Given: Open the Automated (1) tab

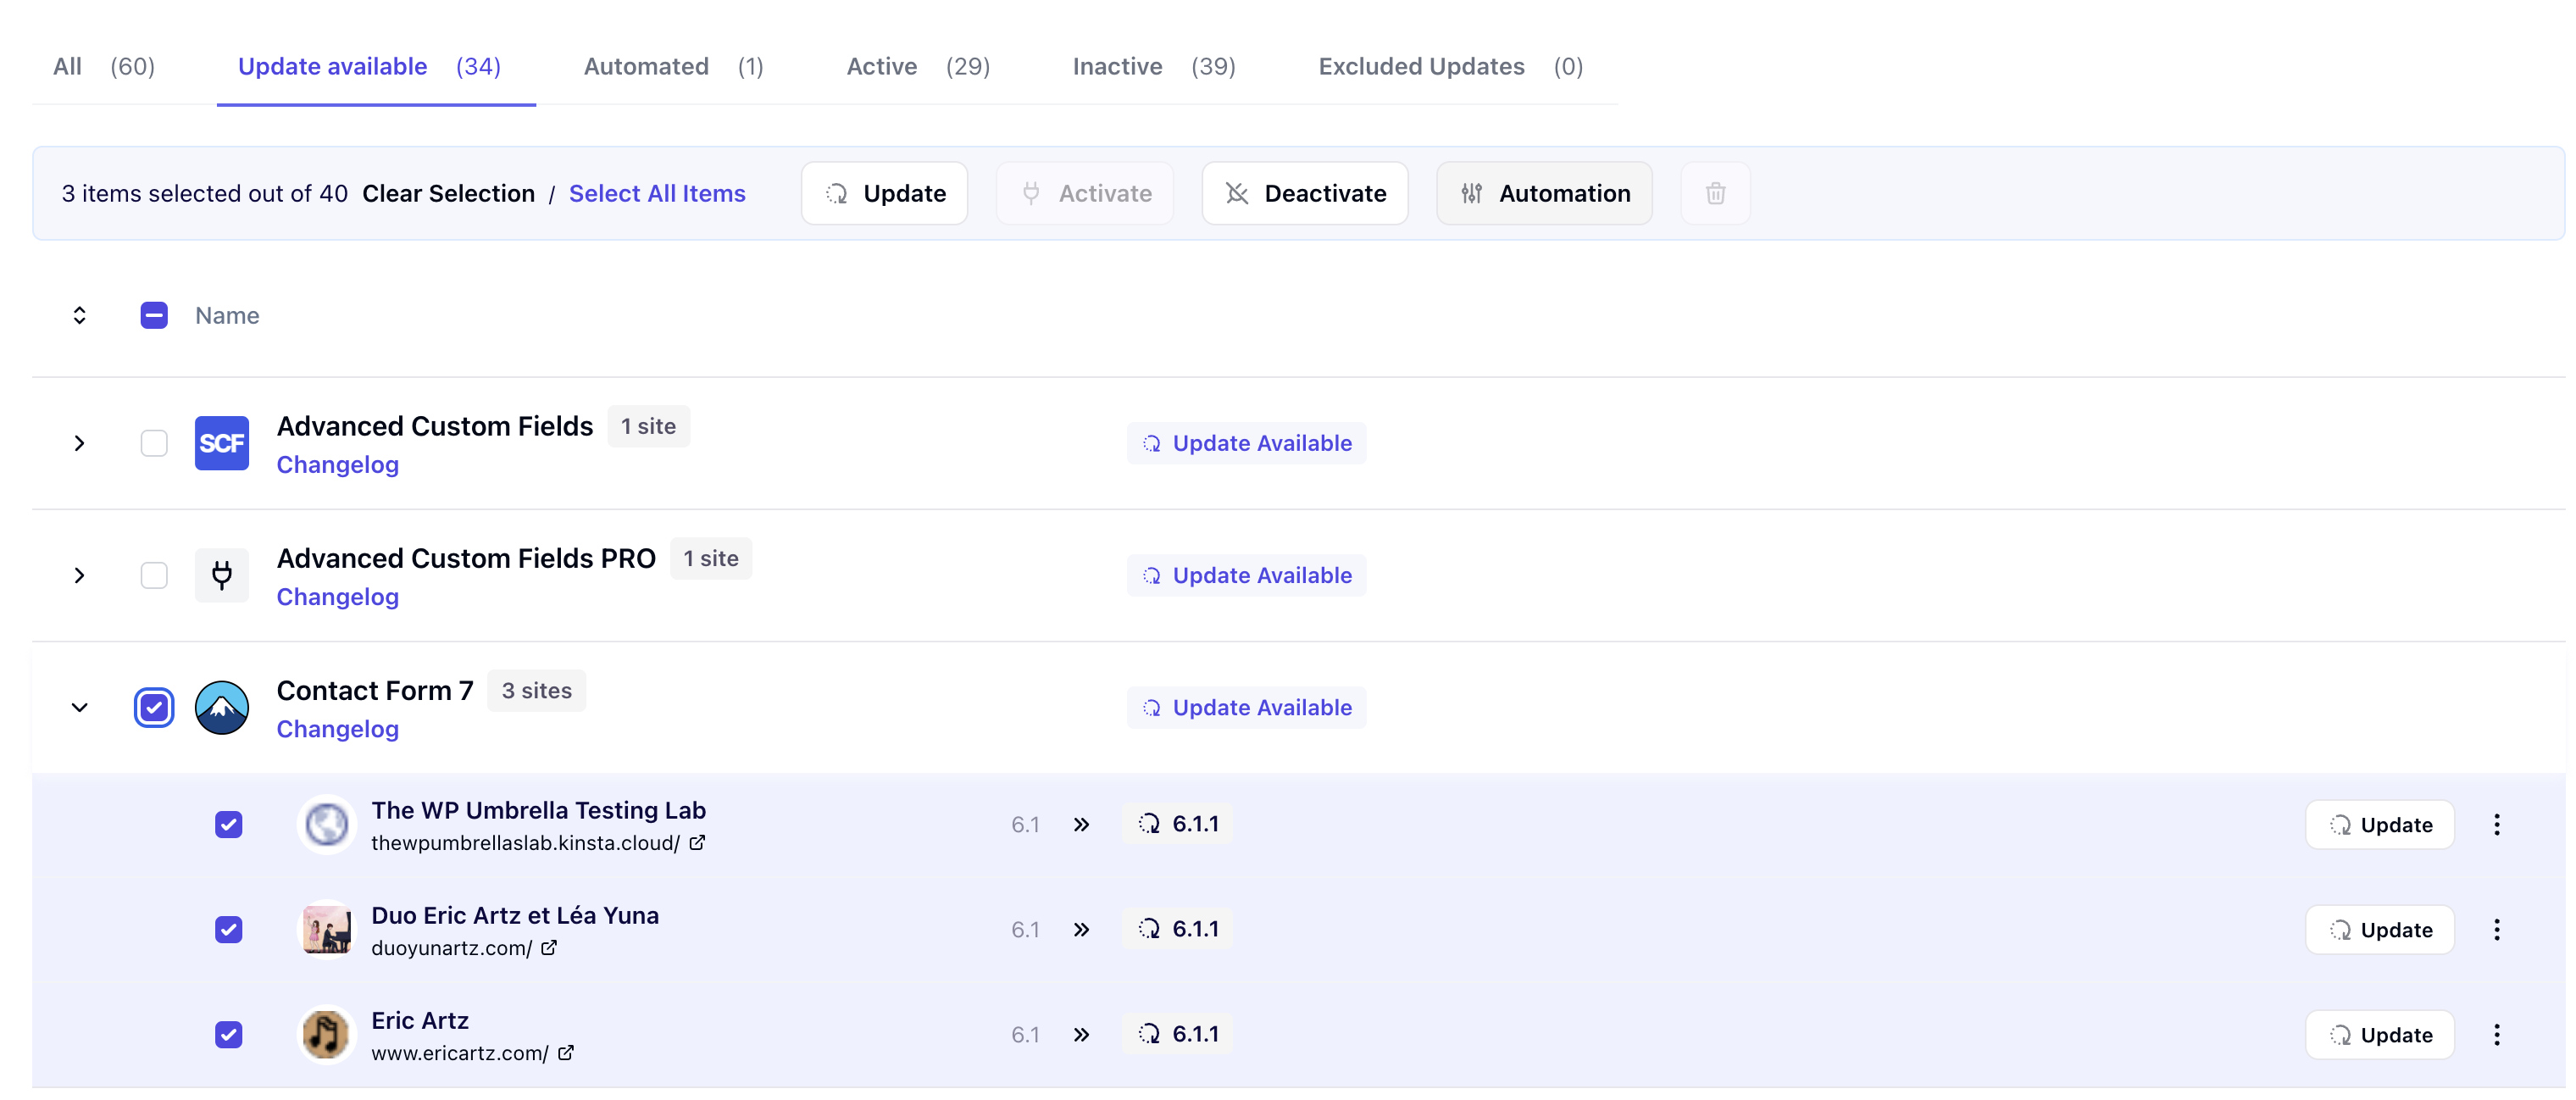Looking at the screenshot, I should (x=674, y=66).
